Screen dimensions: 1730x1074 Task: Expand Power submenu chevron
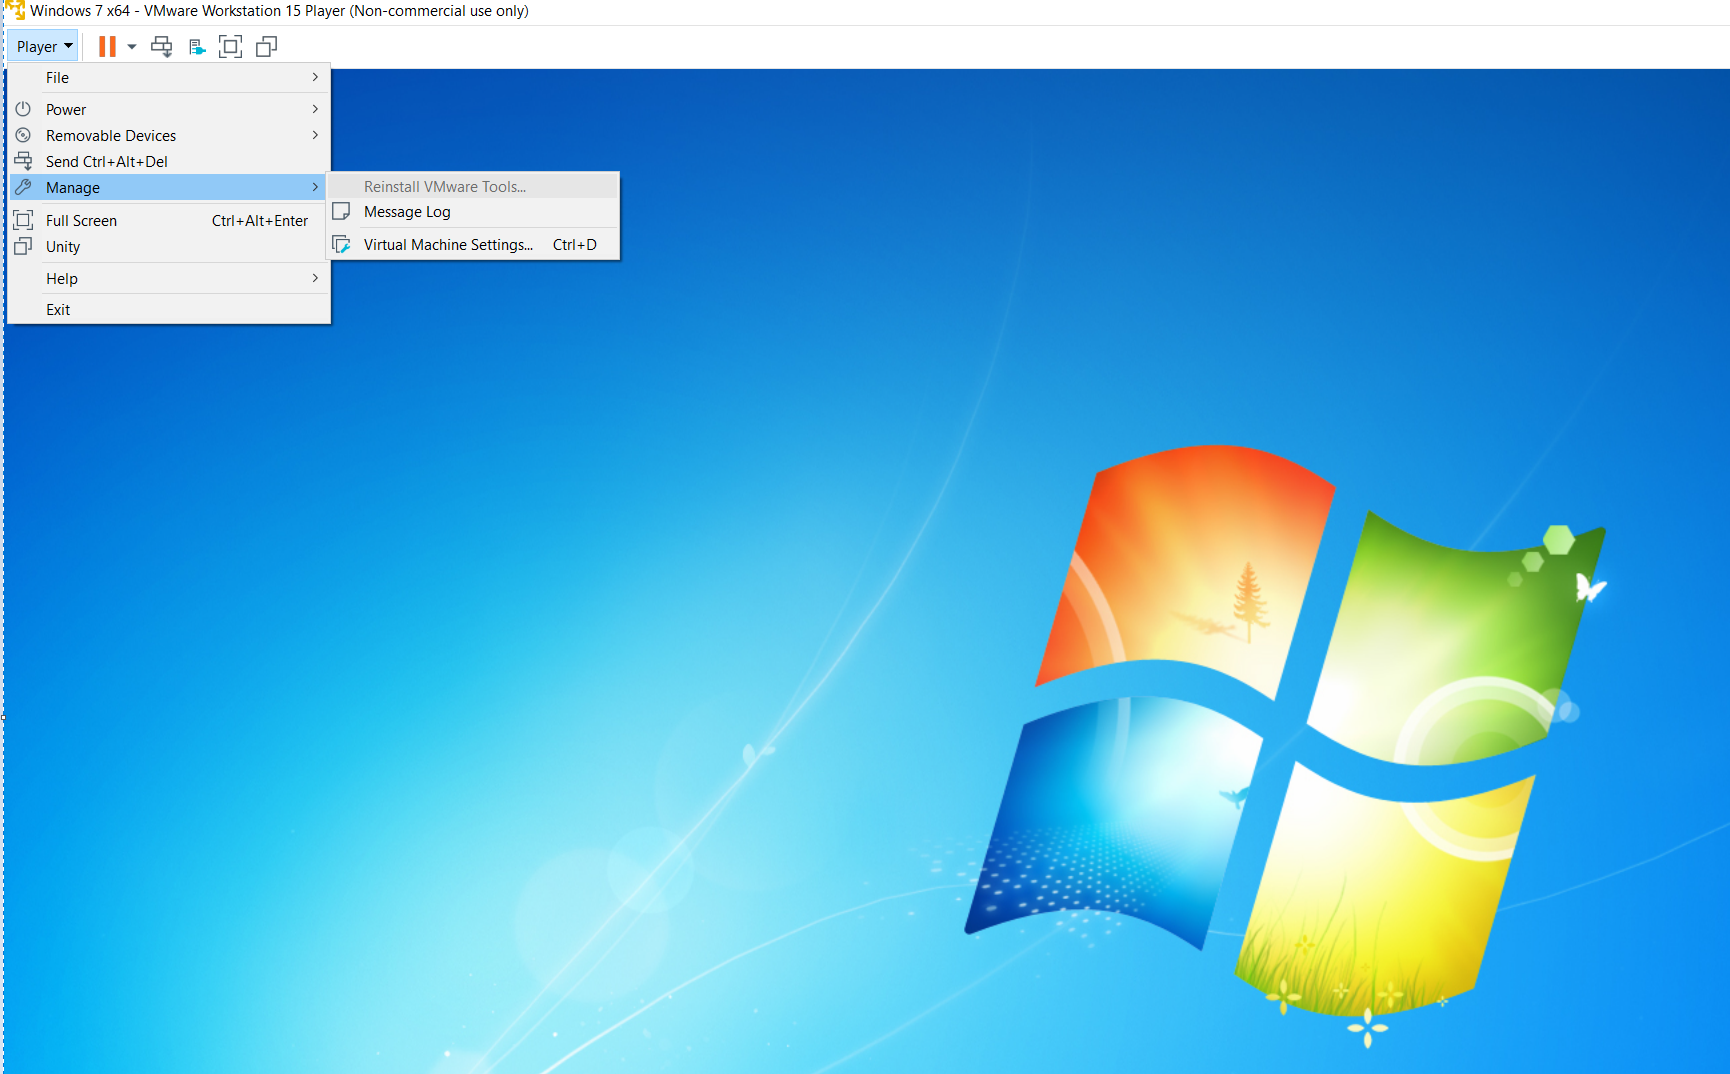click(315, 109)
